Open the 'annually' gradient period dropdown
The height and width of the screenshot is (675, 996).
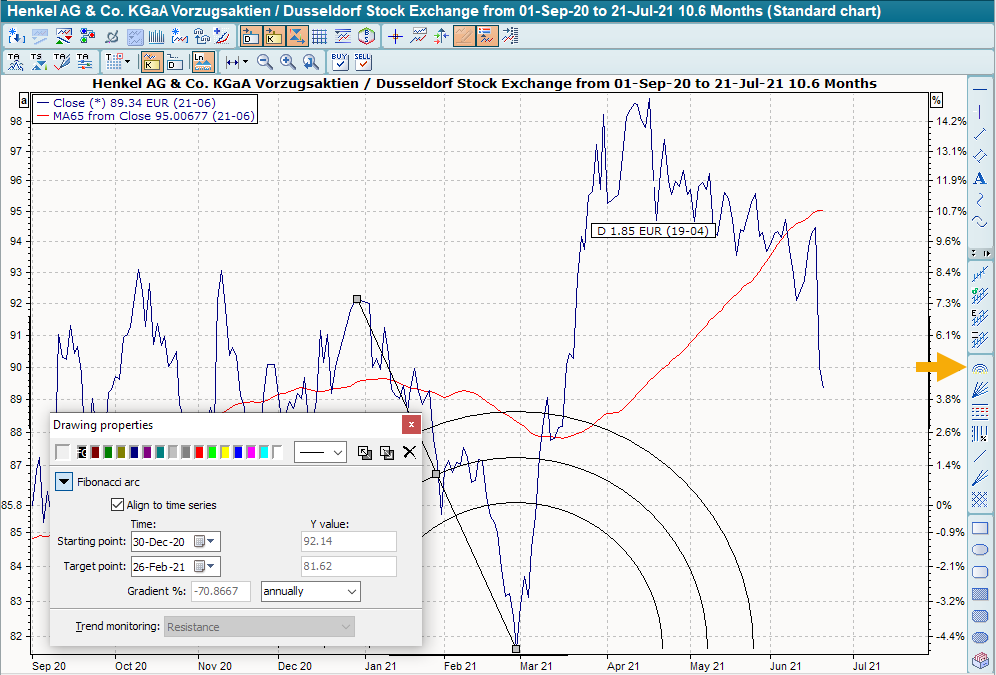[x=310, y=592]
